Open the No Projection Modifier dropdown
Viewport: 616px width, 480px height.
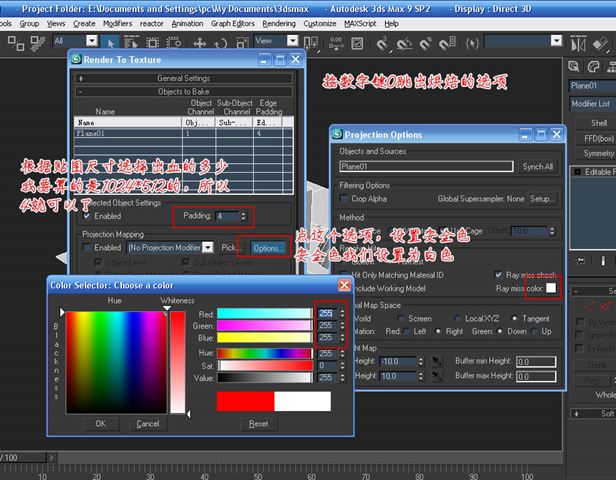208,247
